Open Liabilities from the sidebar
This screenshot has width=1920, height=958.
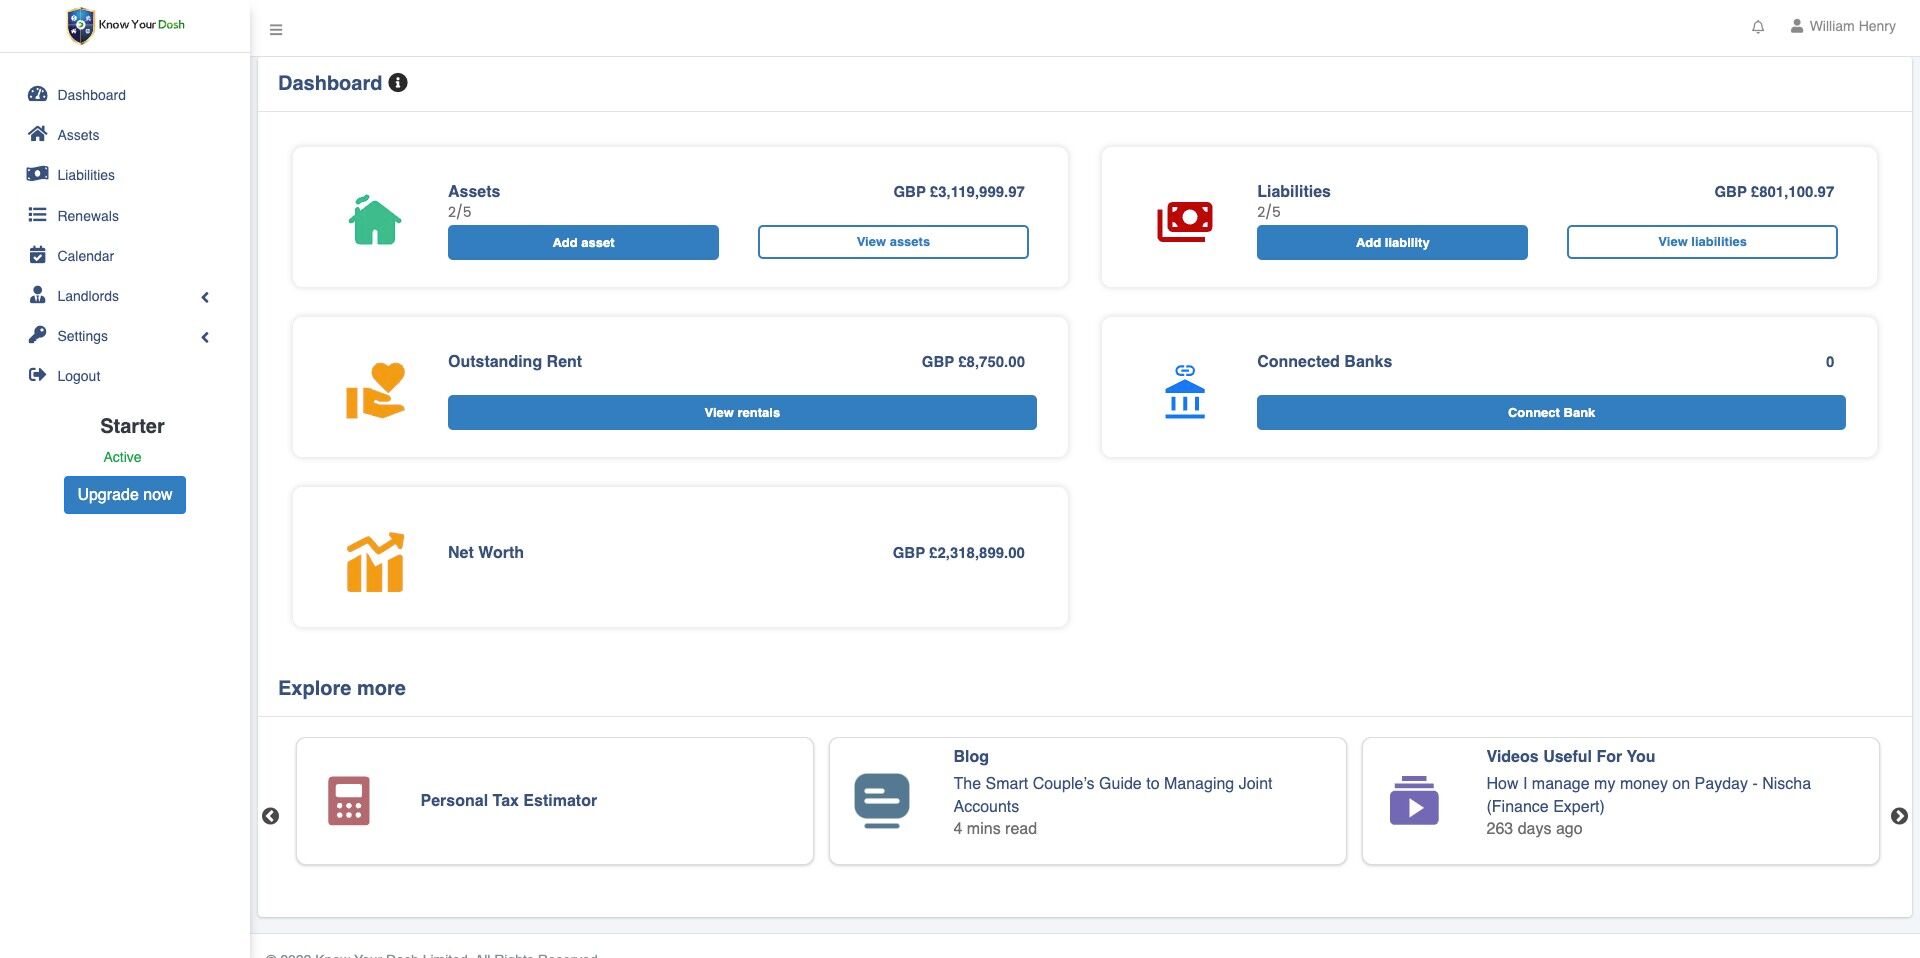click(x=86, y=175)
